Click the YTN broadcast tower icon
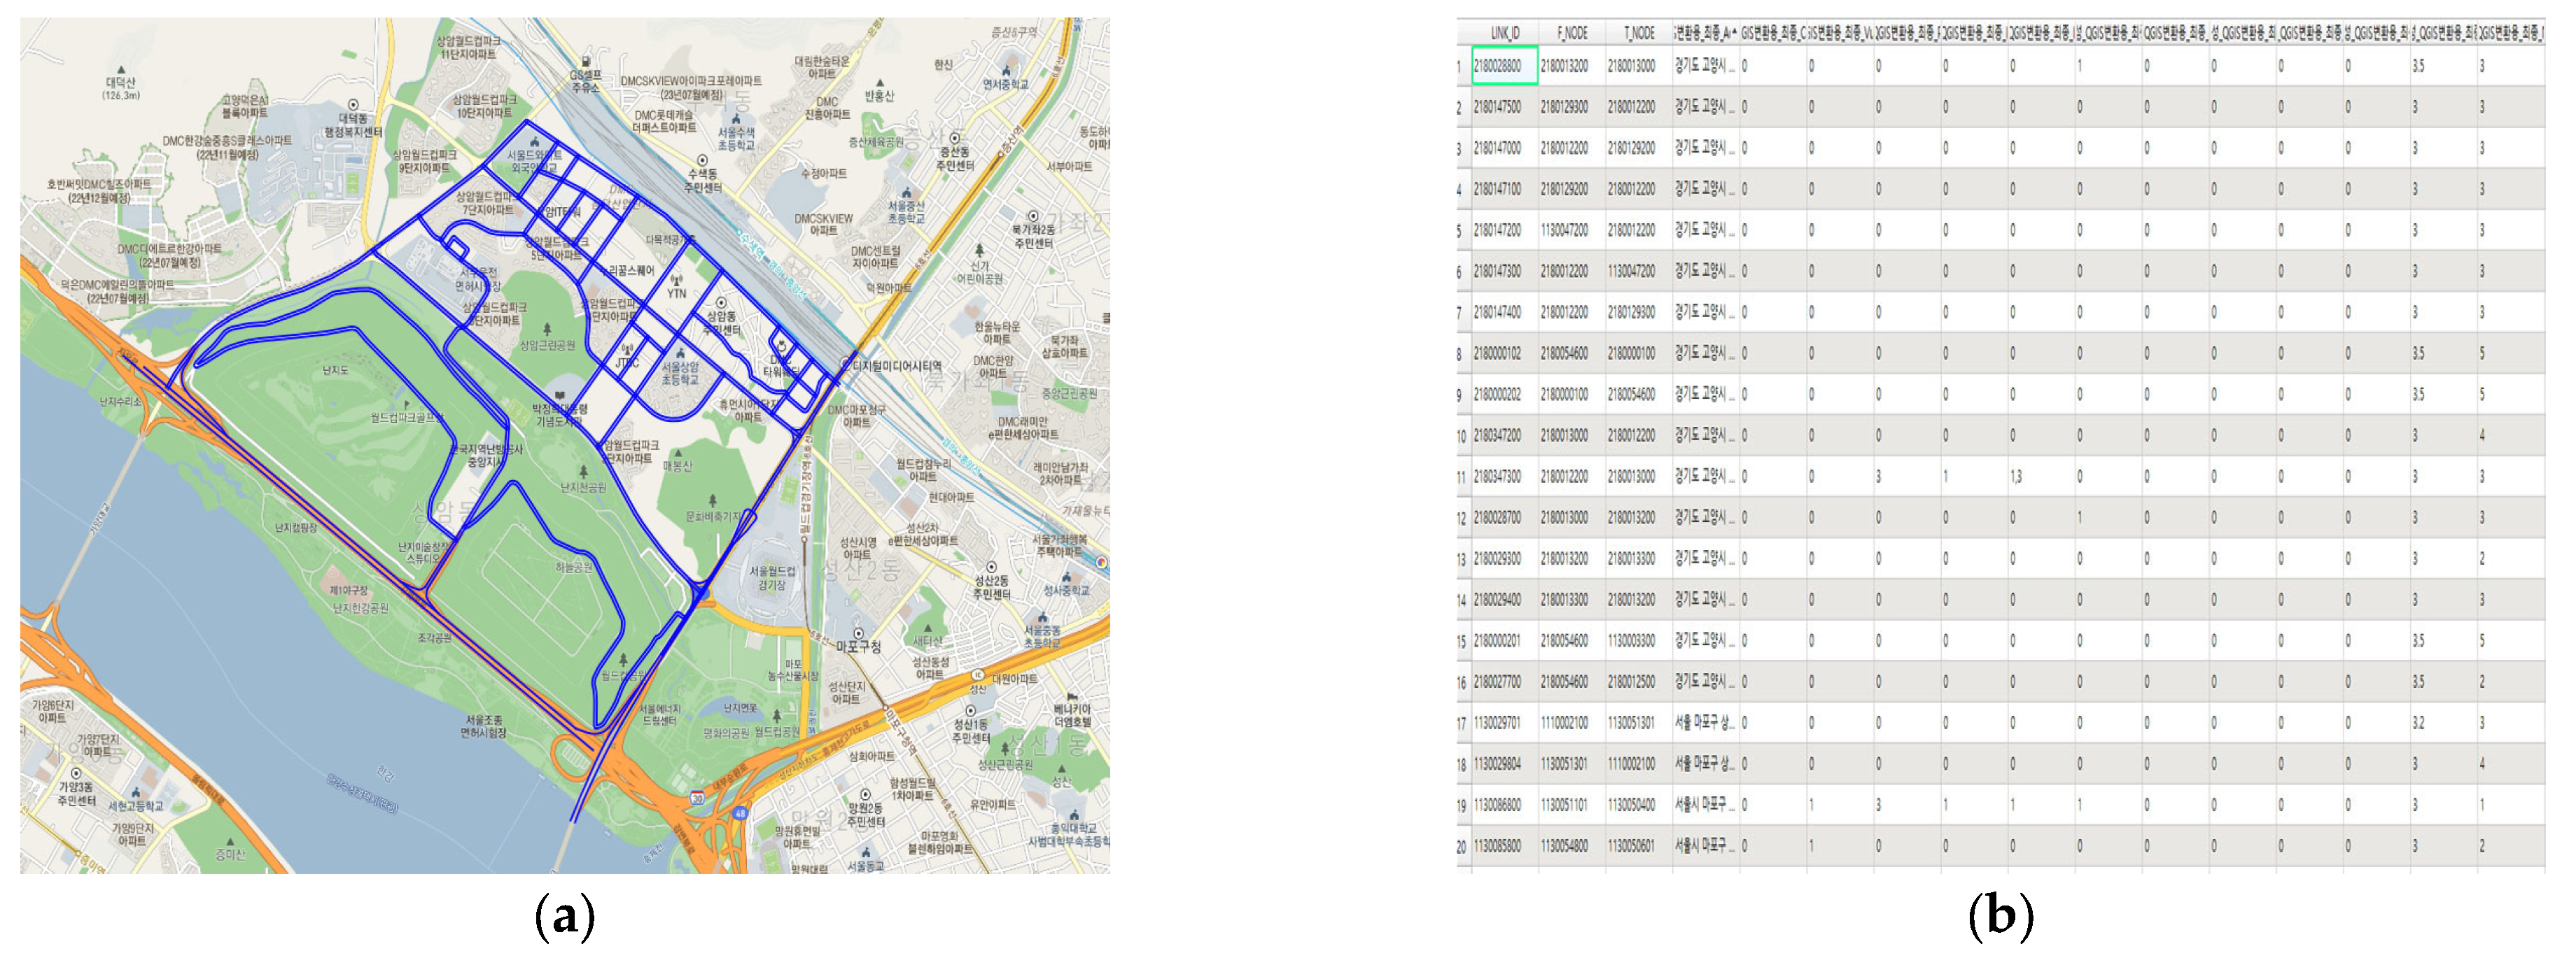 point(677,280)
